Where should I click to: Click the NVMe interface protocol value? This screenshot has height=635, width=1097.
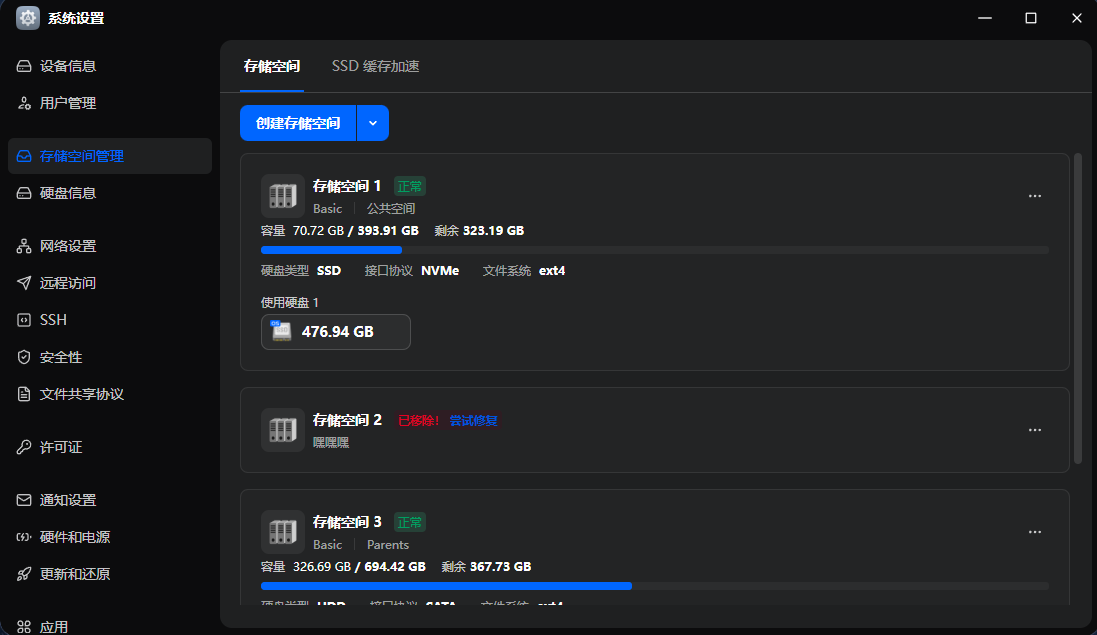(x=440, y=271)
